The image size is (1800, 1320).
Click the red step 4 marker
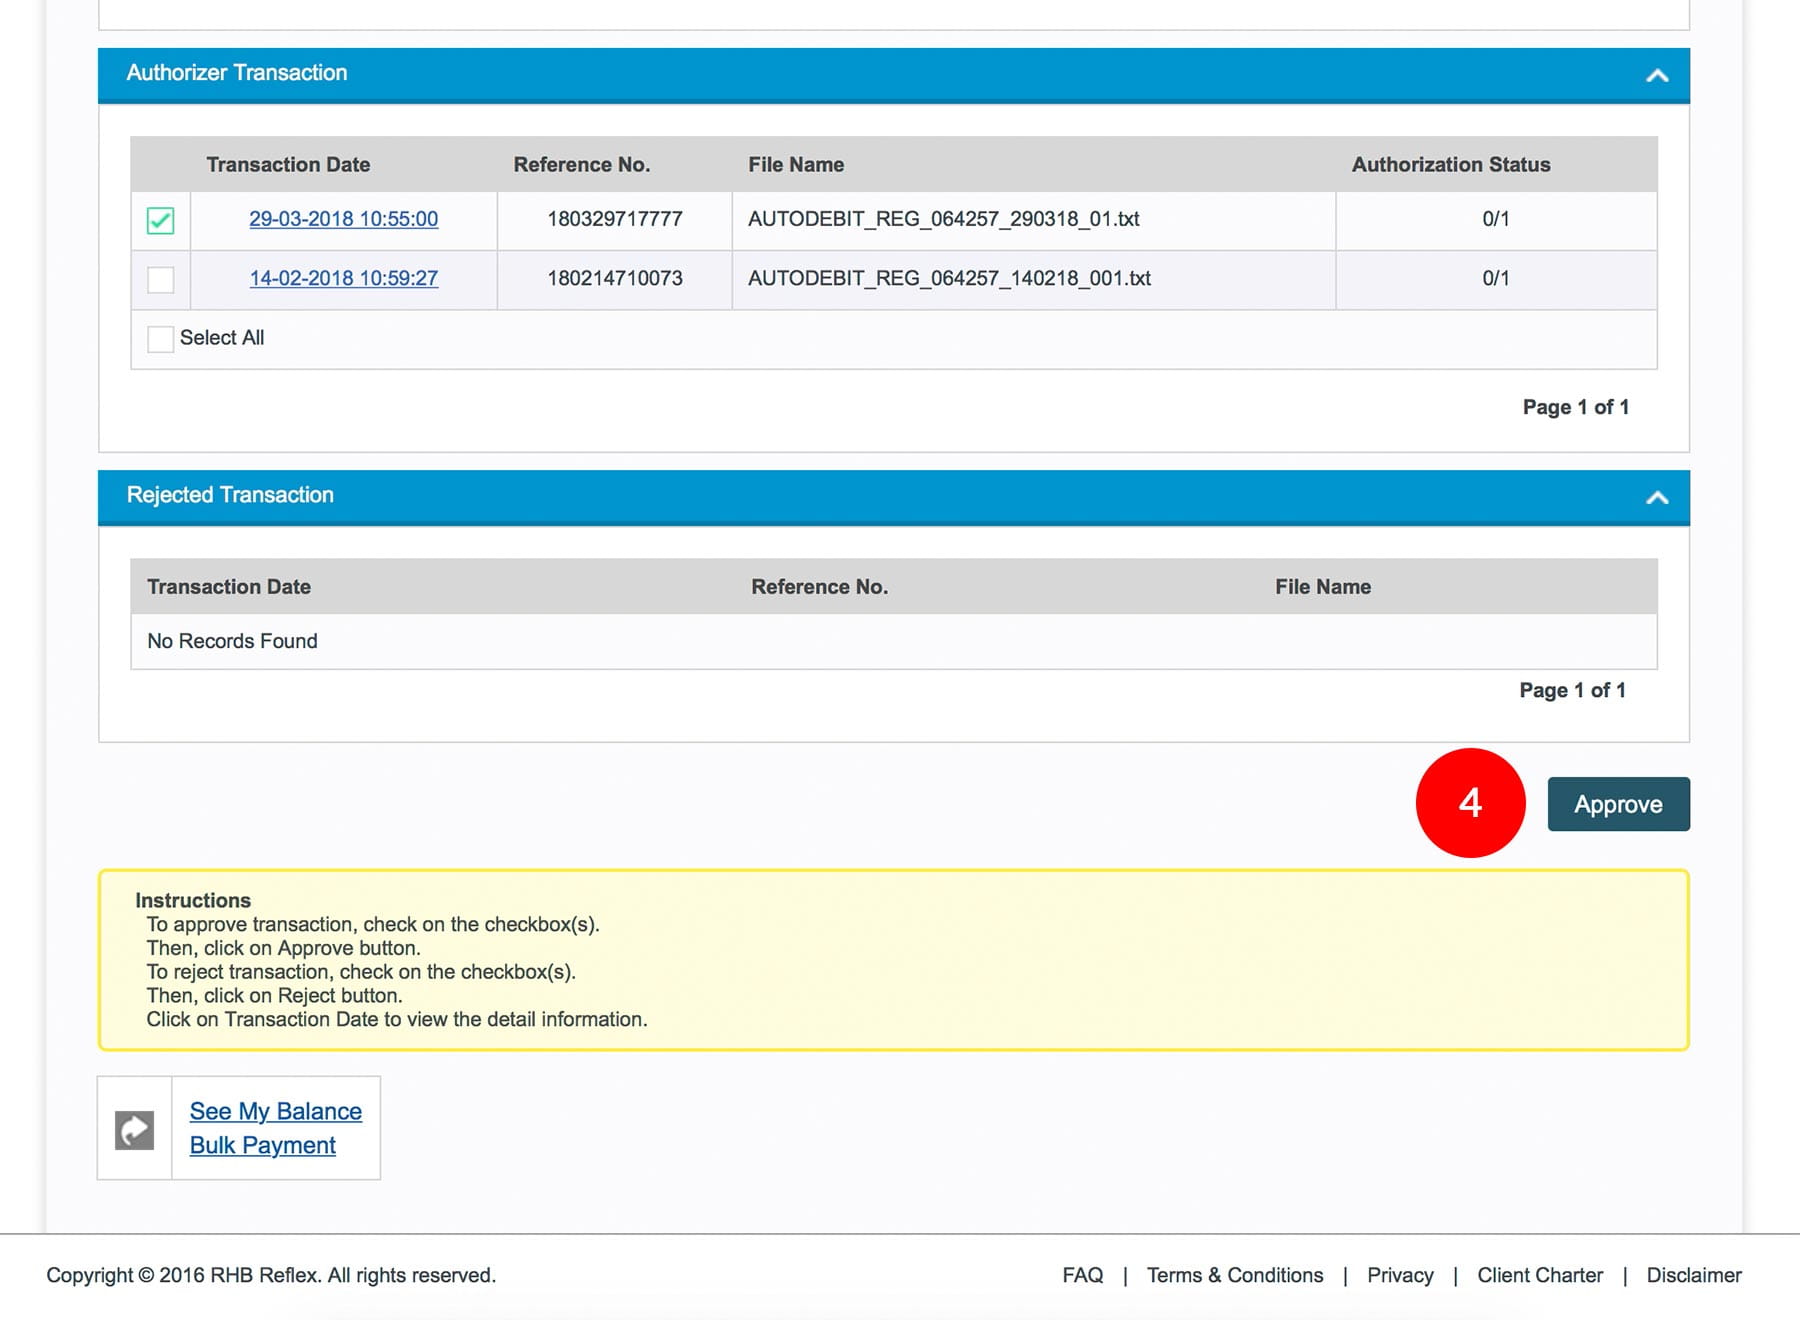1470,803
